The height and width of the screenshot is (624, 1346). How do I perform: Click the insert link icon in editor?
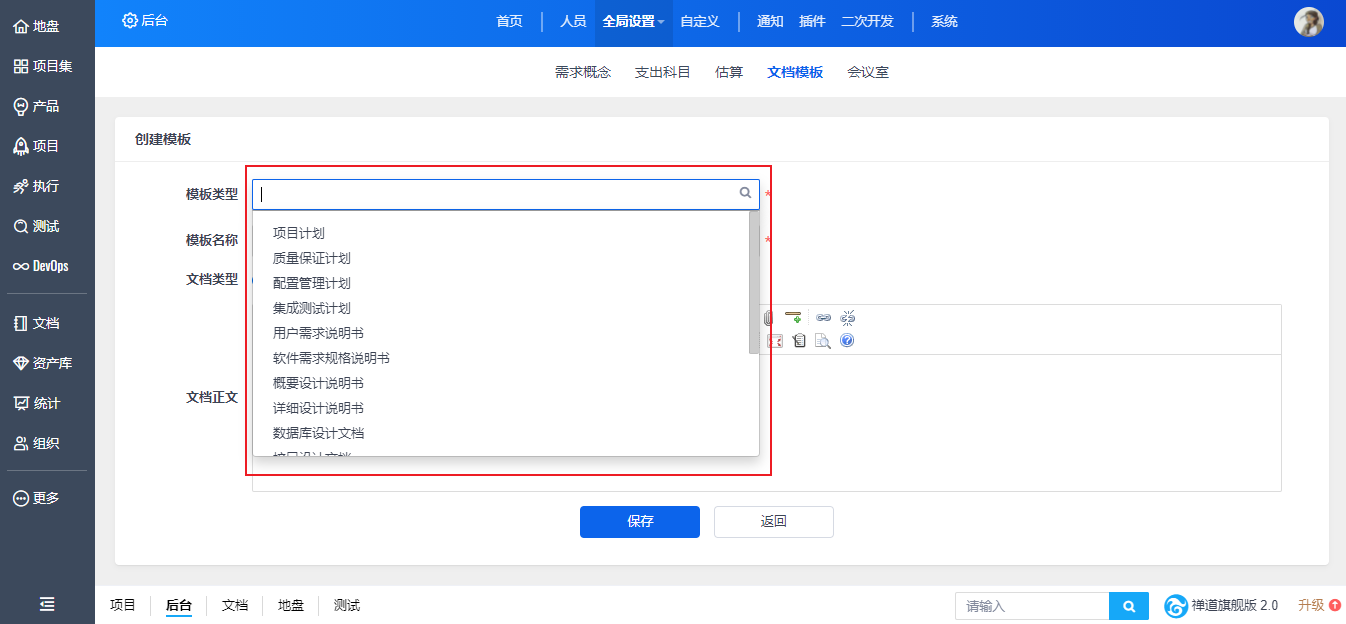pyautogui.click(x=823, y=318)
